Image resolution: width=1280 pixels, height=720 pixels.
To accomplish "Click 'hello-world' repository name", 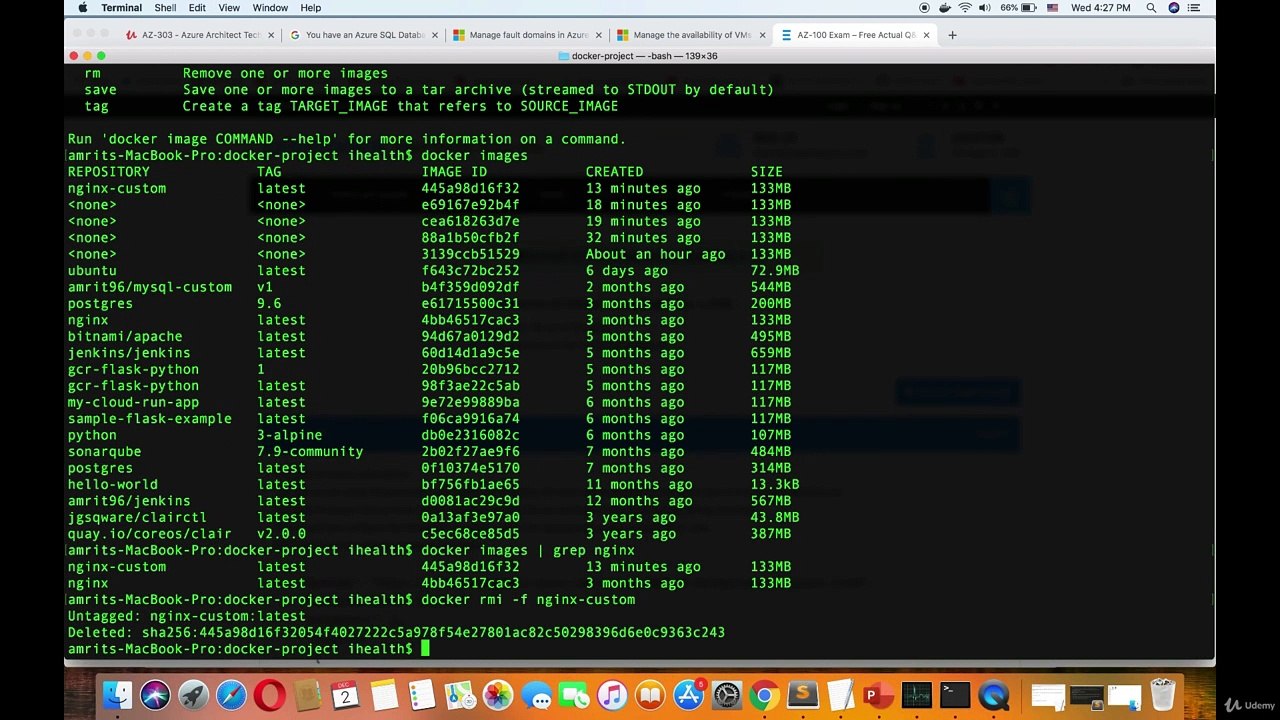I will 112,485.
